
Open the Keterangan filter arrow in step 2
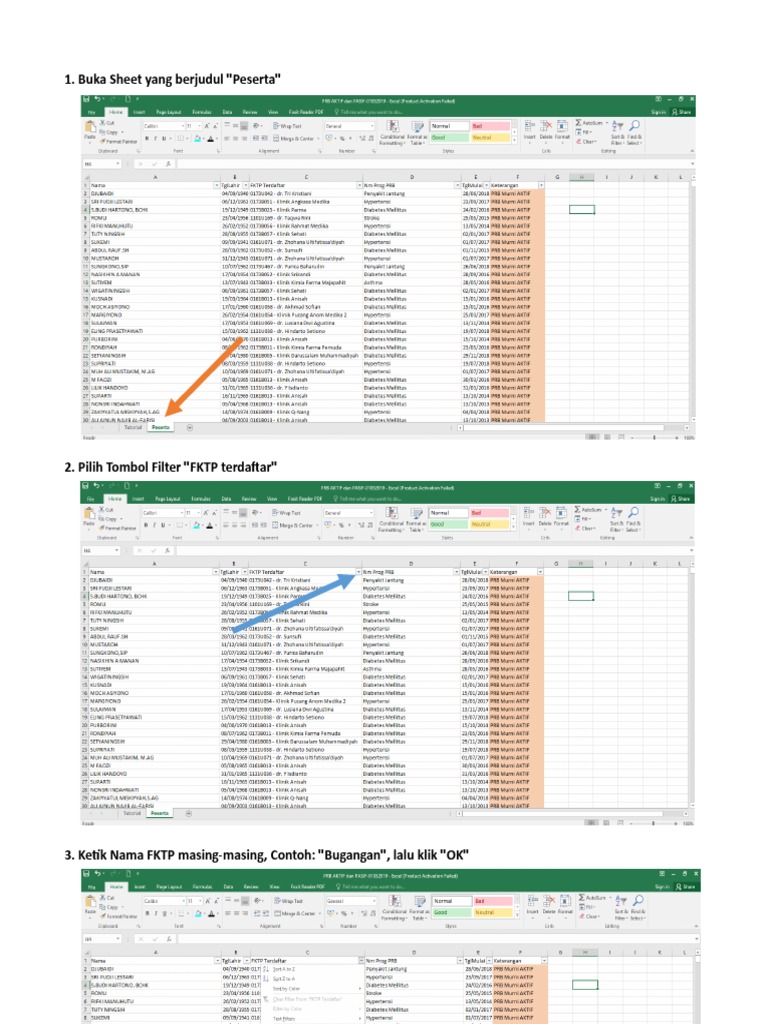(x=540, y=571)
